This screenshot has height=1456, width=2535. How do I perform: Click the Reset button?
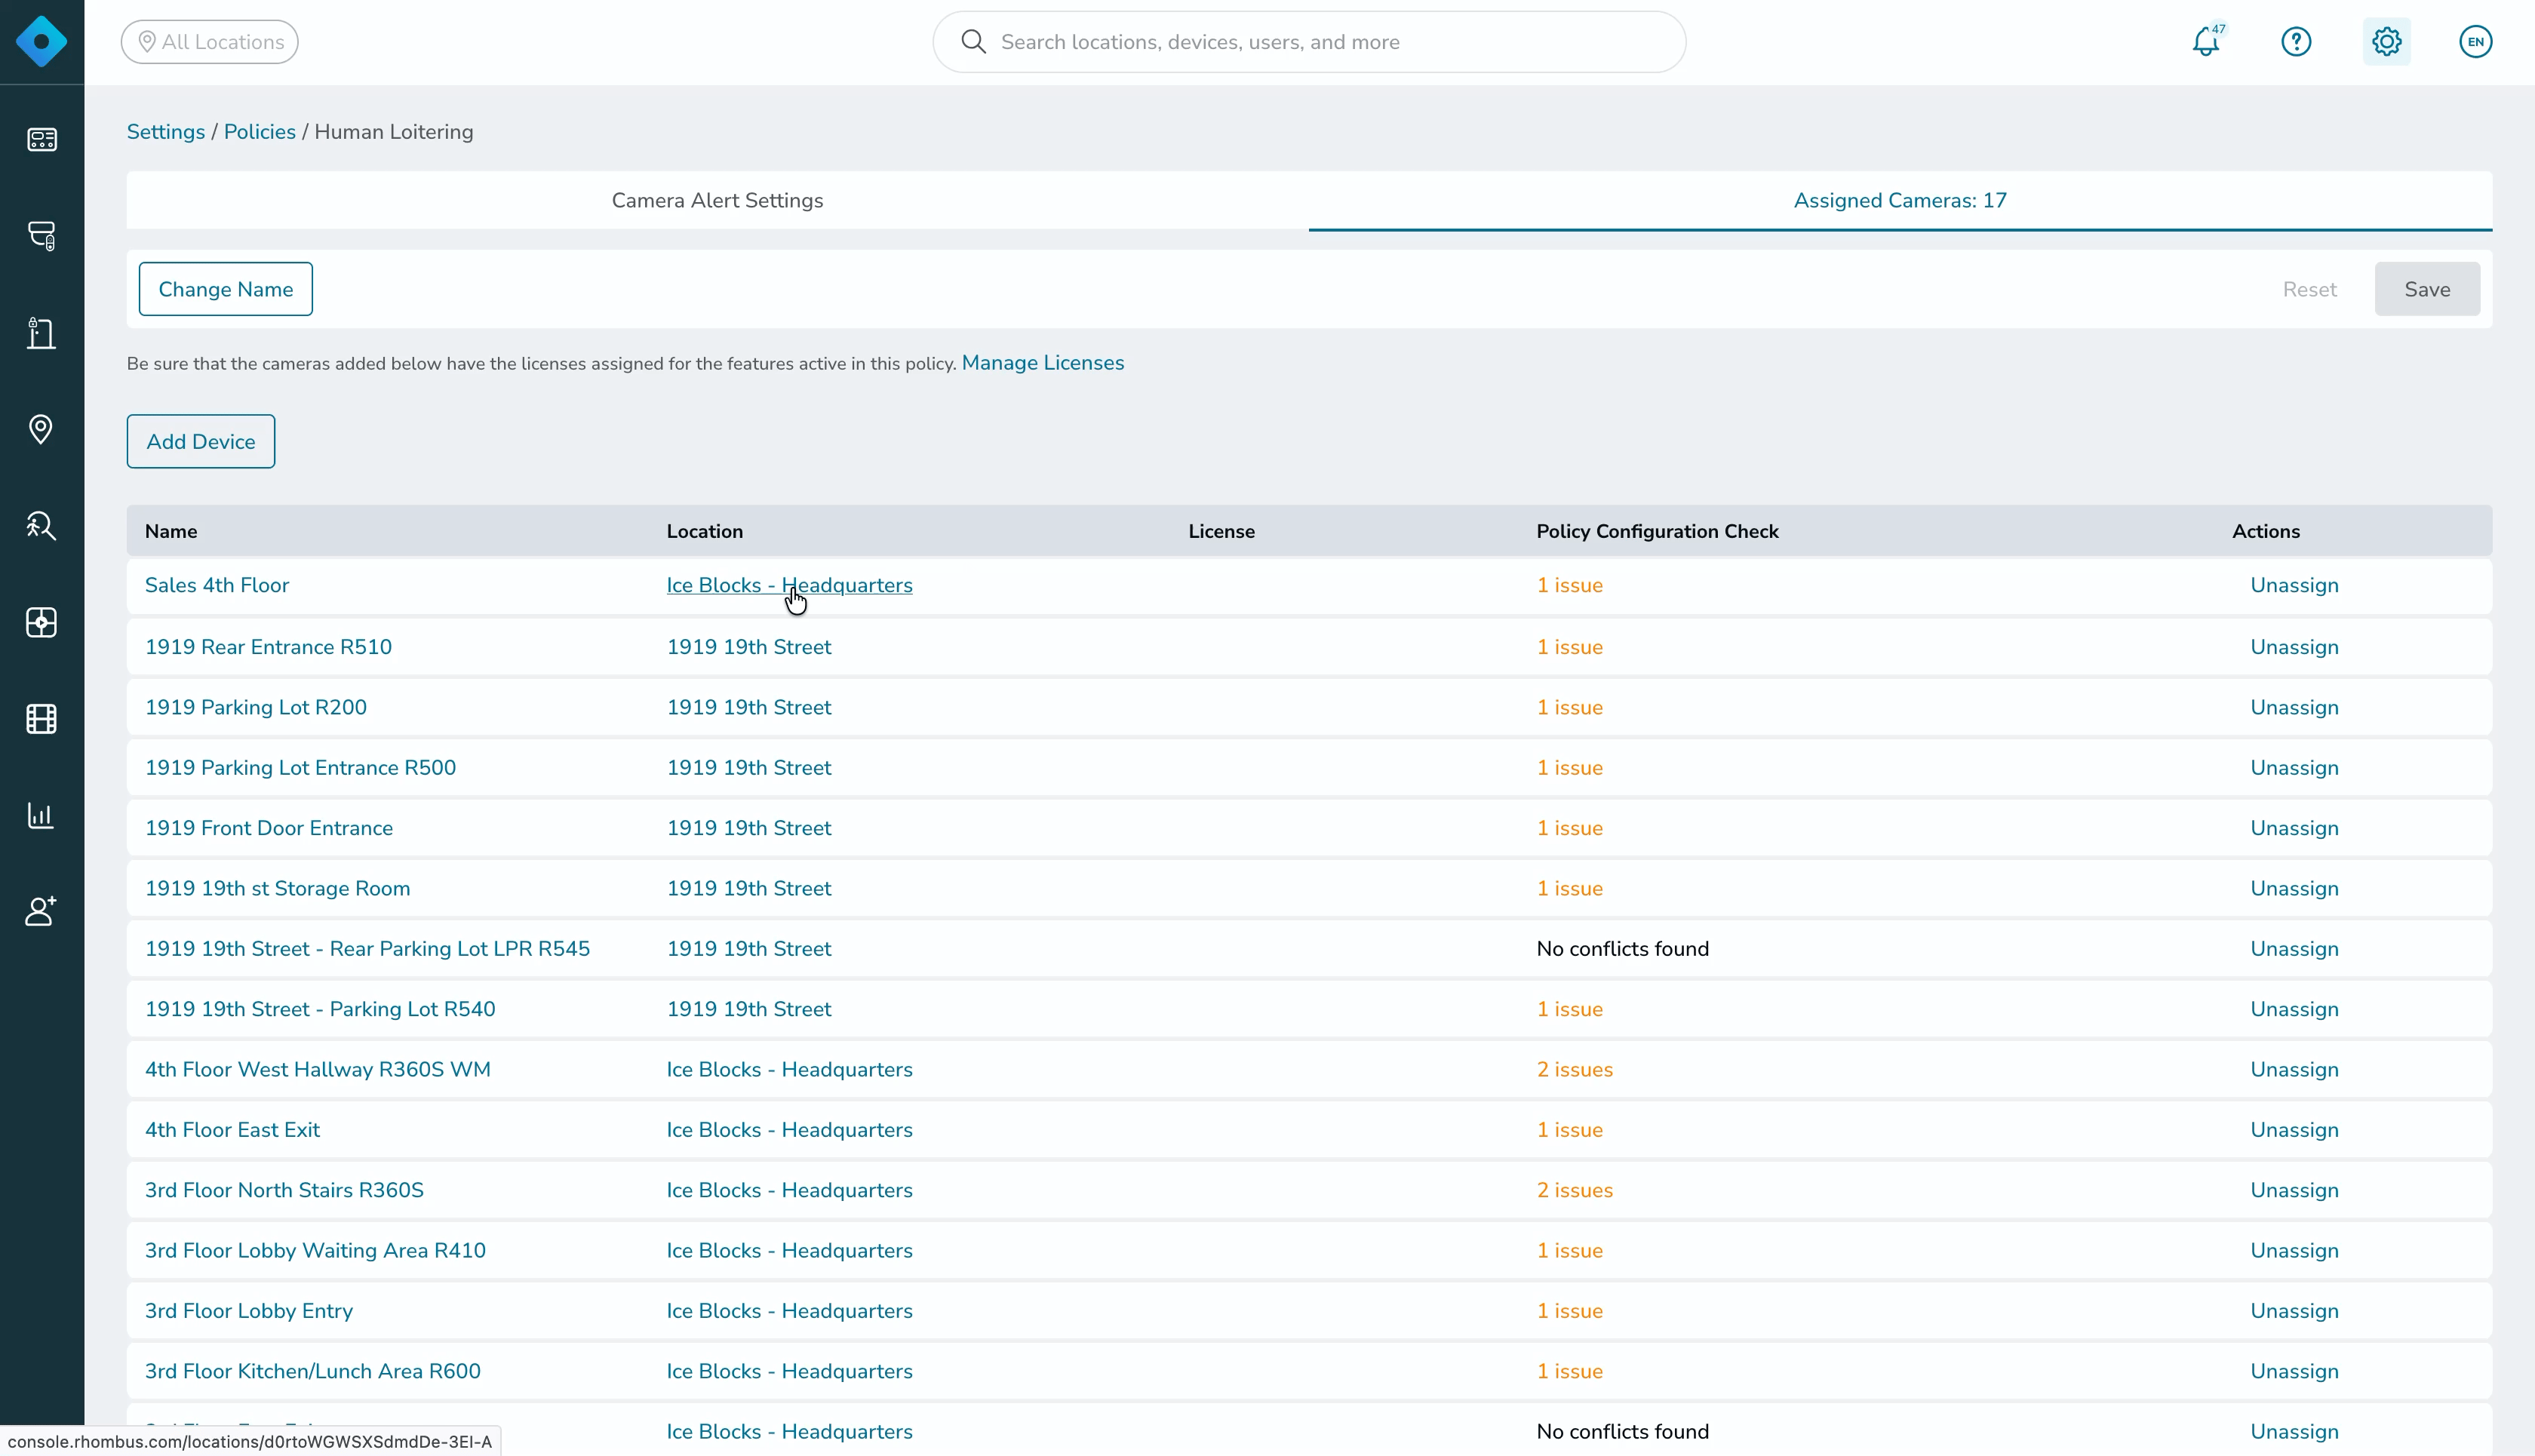[x=2309, y=289]
